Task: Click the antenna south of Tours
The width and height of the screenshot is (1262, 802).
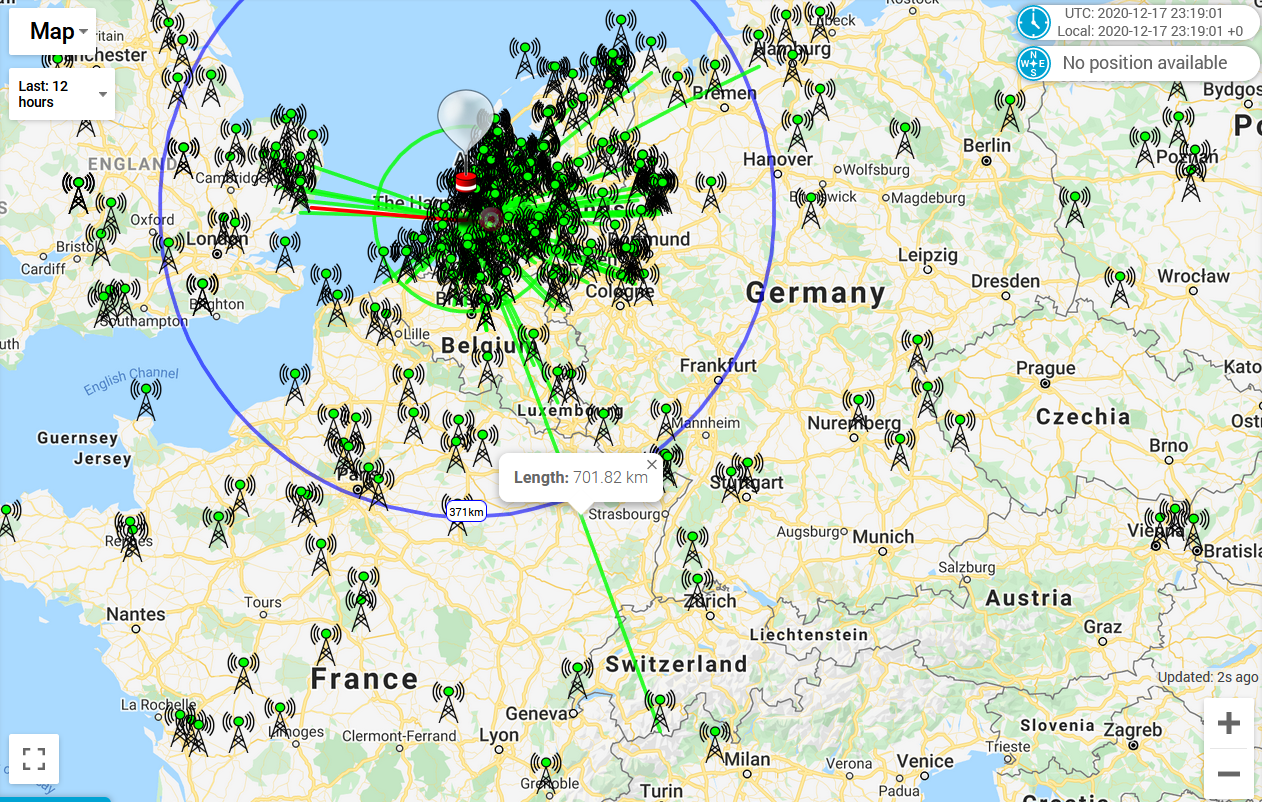Action: pyautogui.click(x=325, y=645)
